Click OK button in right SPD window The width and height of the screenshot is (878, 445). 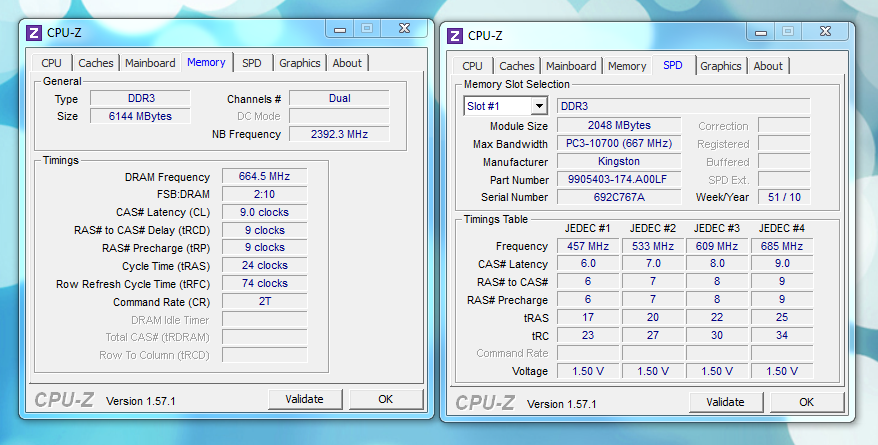coord(806,402)
